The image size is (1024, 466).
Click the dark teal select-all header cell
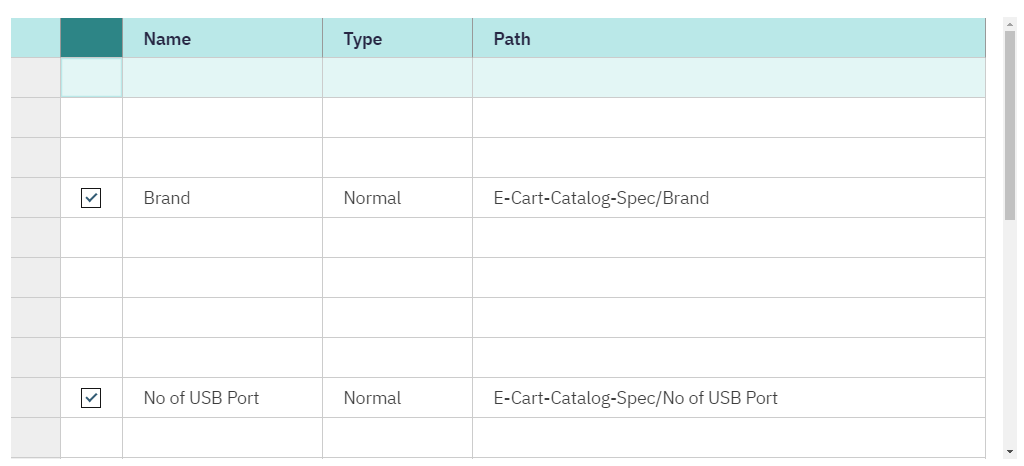[x=91, y=38]
